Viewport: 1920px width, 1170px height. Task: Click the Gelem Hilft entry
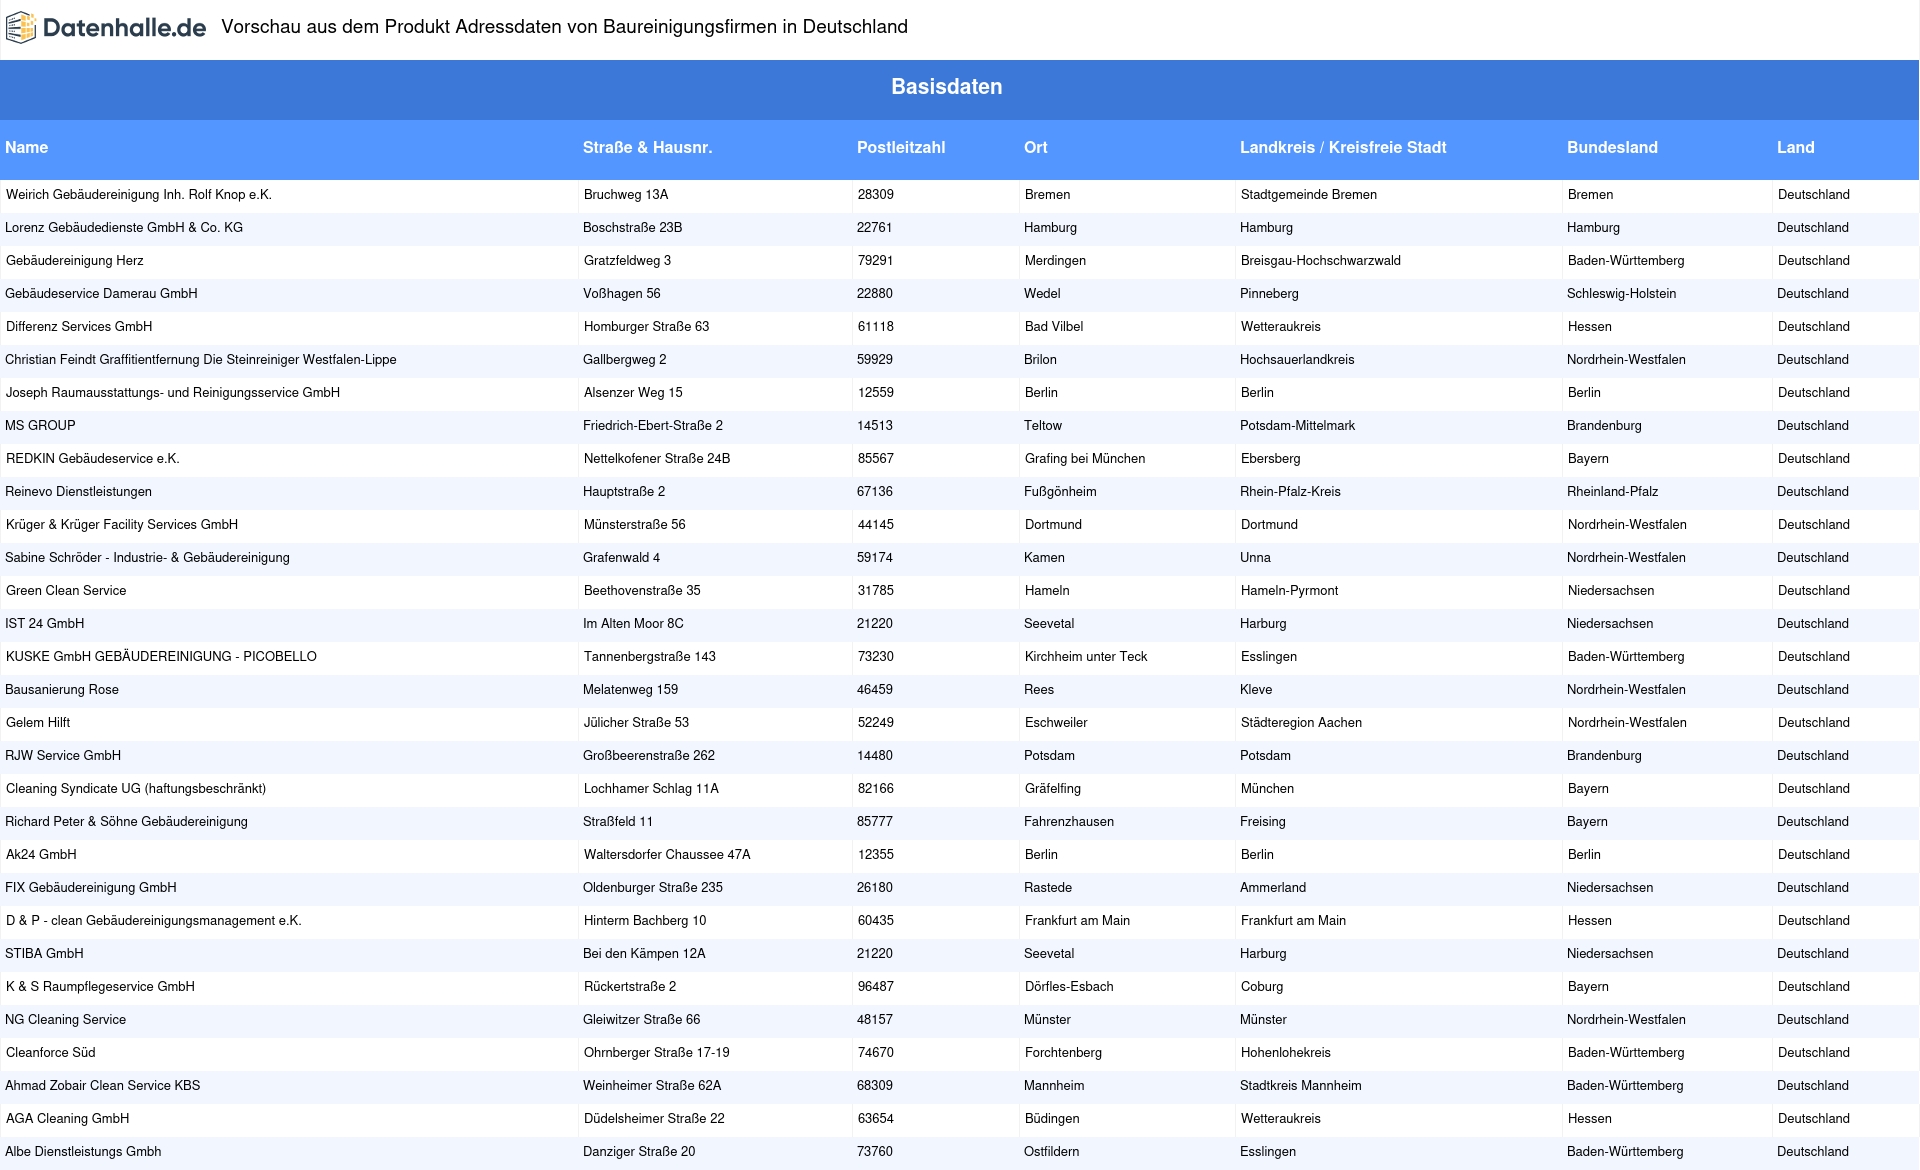38,723
